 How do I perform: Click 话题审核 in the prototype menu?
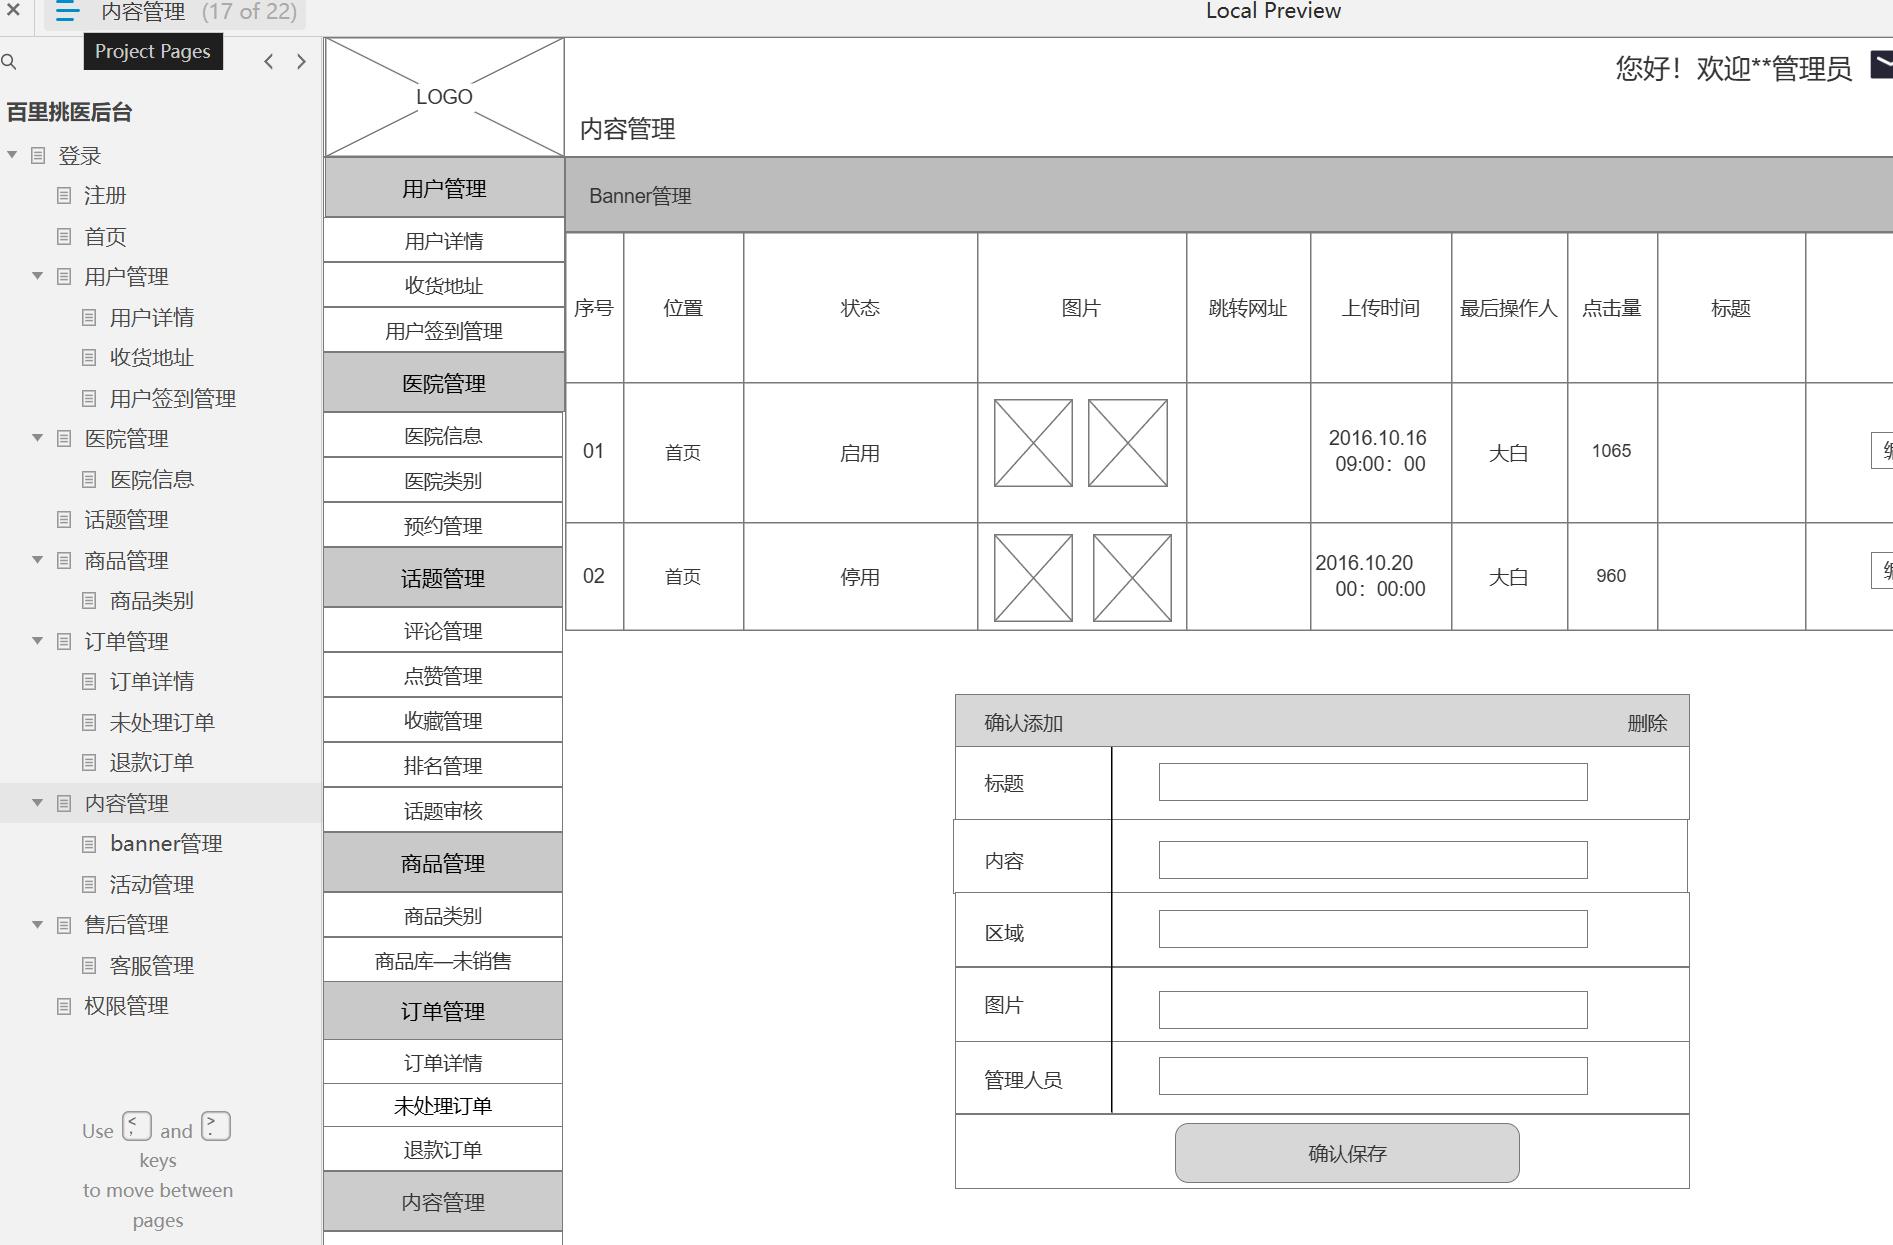pos(443,811)
